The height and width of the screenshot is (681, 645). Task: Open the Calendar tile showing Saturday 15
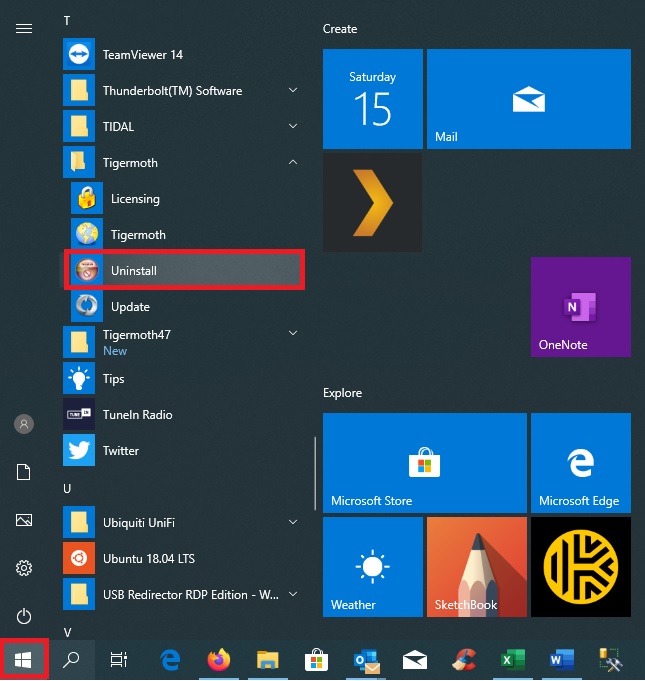tap(373, 99)
